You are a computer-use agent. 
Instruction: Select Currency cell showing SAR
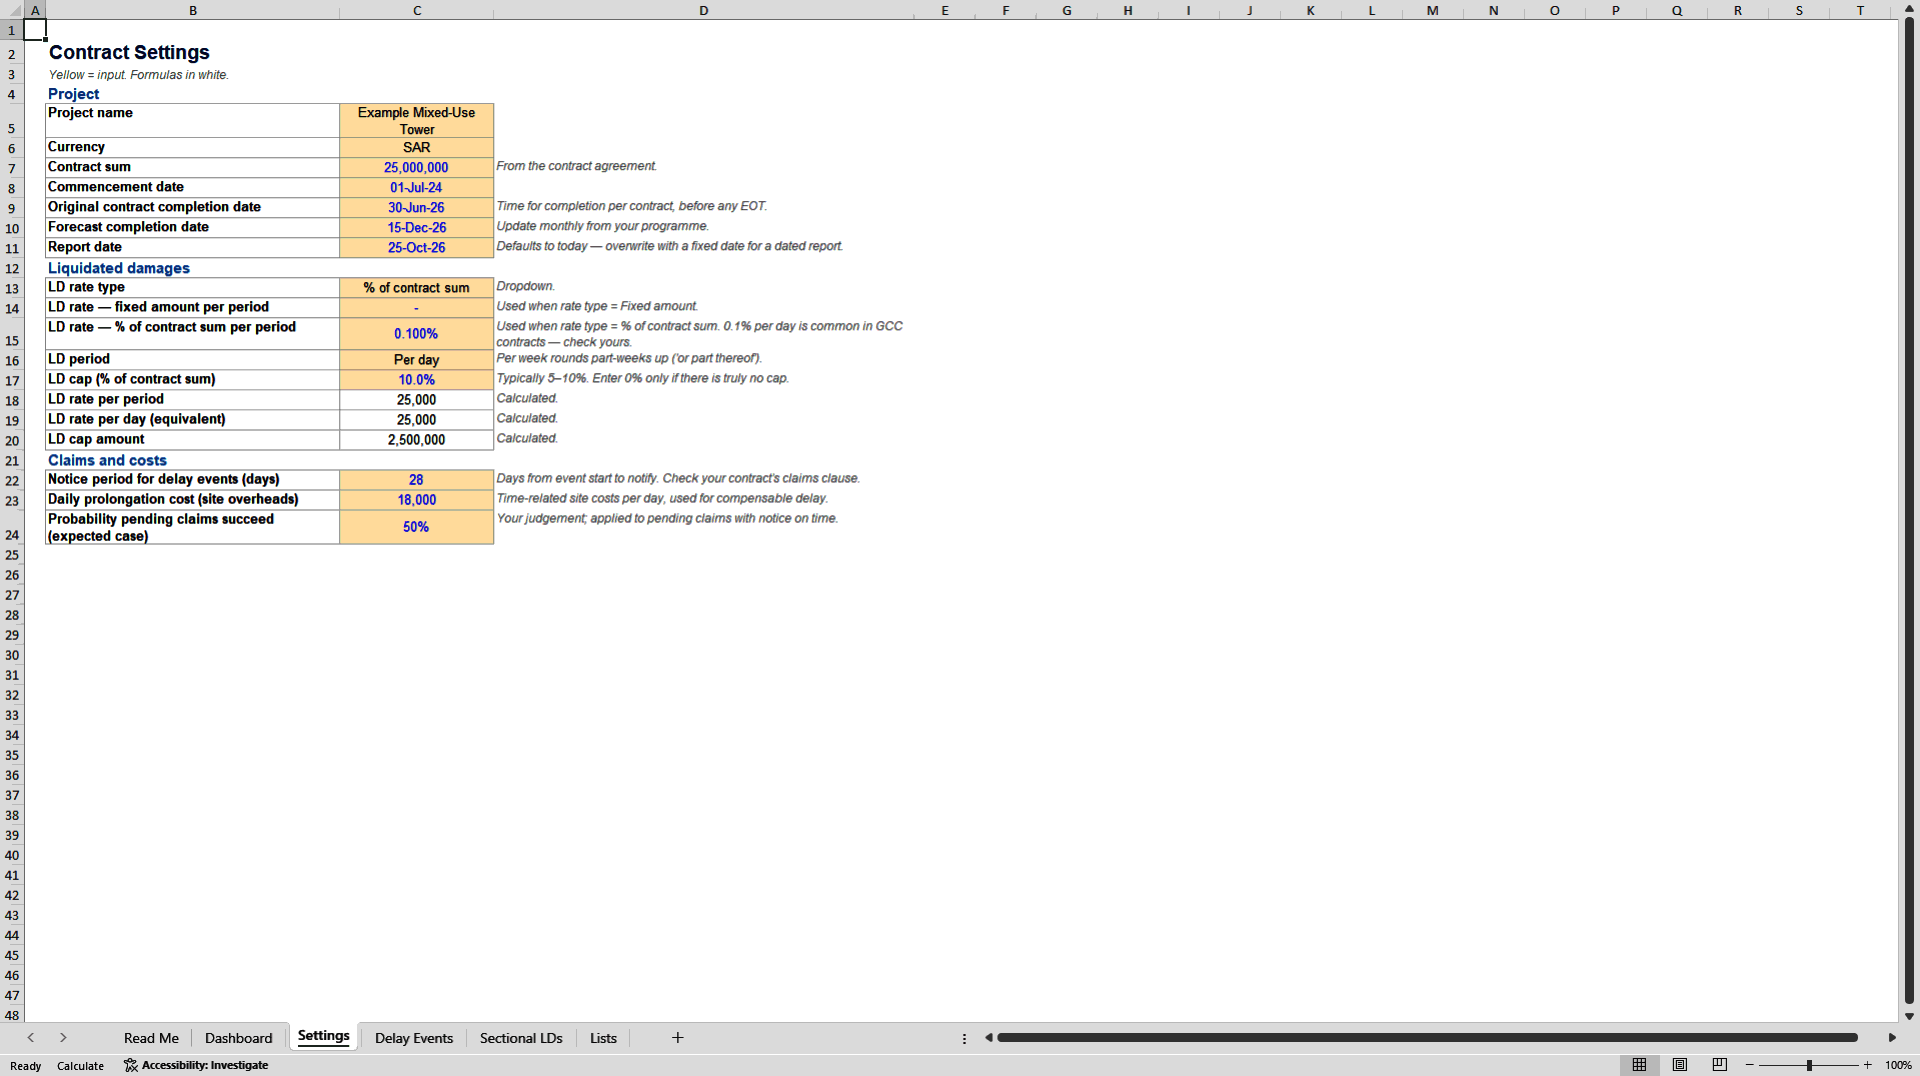pos(416,148)
